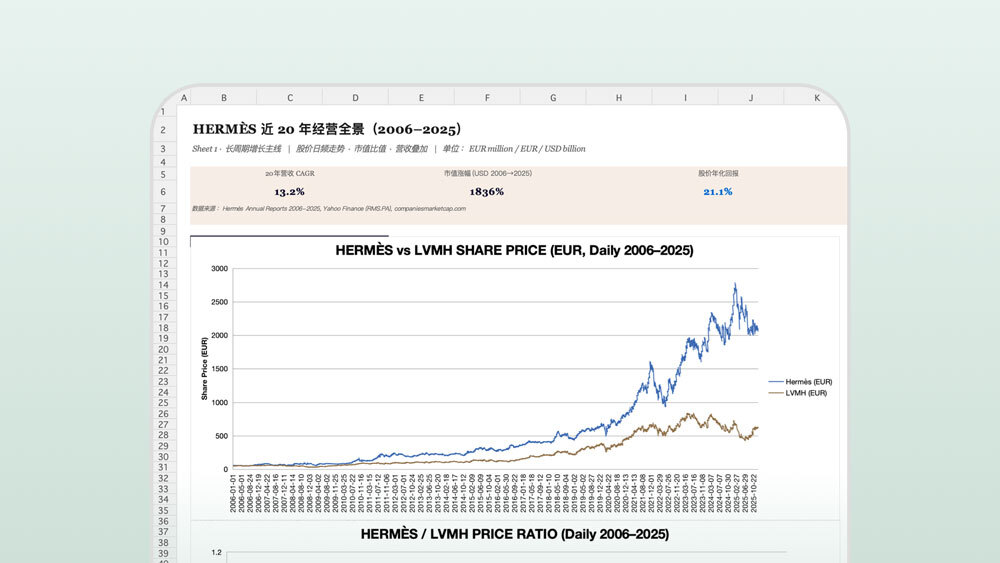Screen dimensions: 1000x563
Task: Click the Hermès (EUR) legend entry
Action: (800, 382)
